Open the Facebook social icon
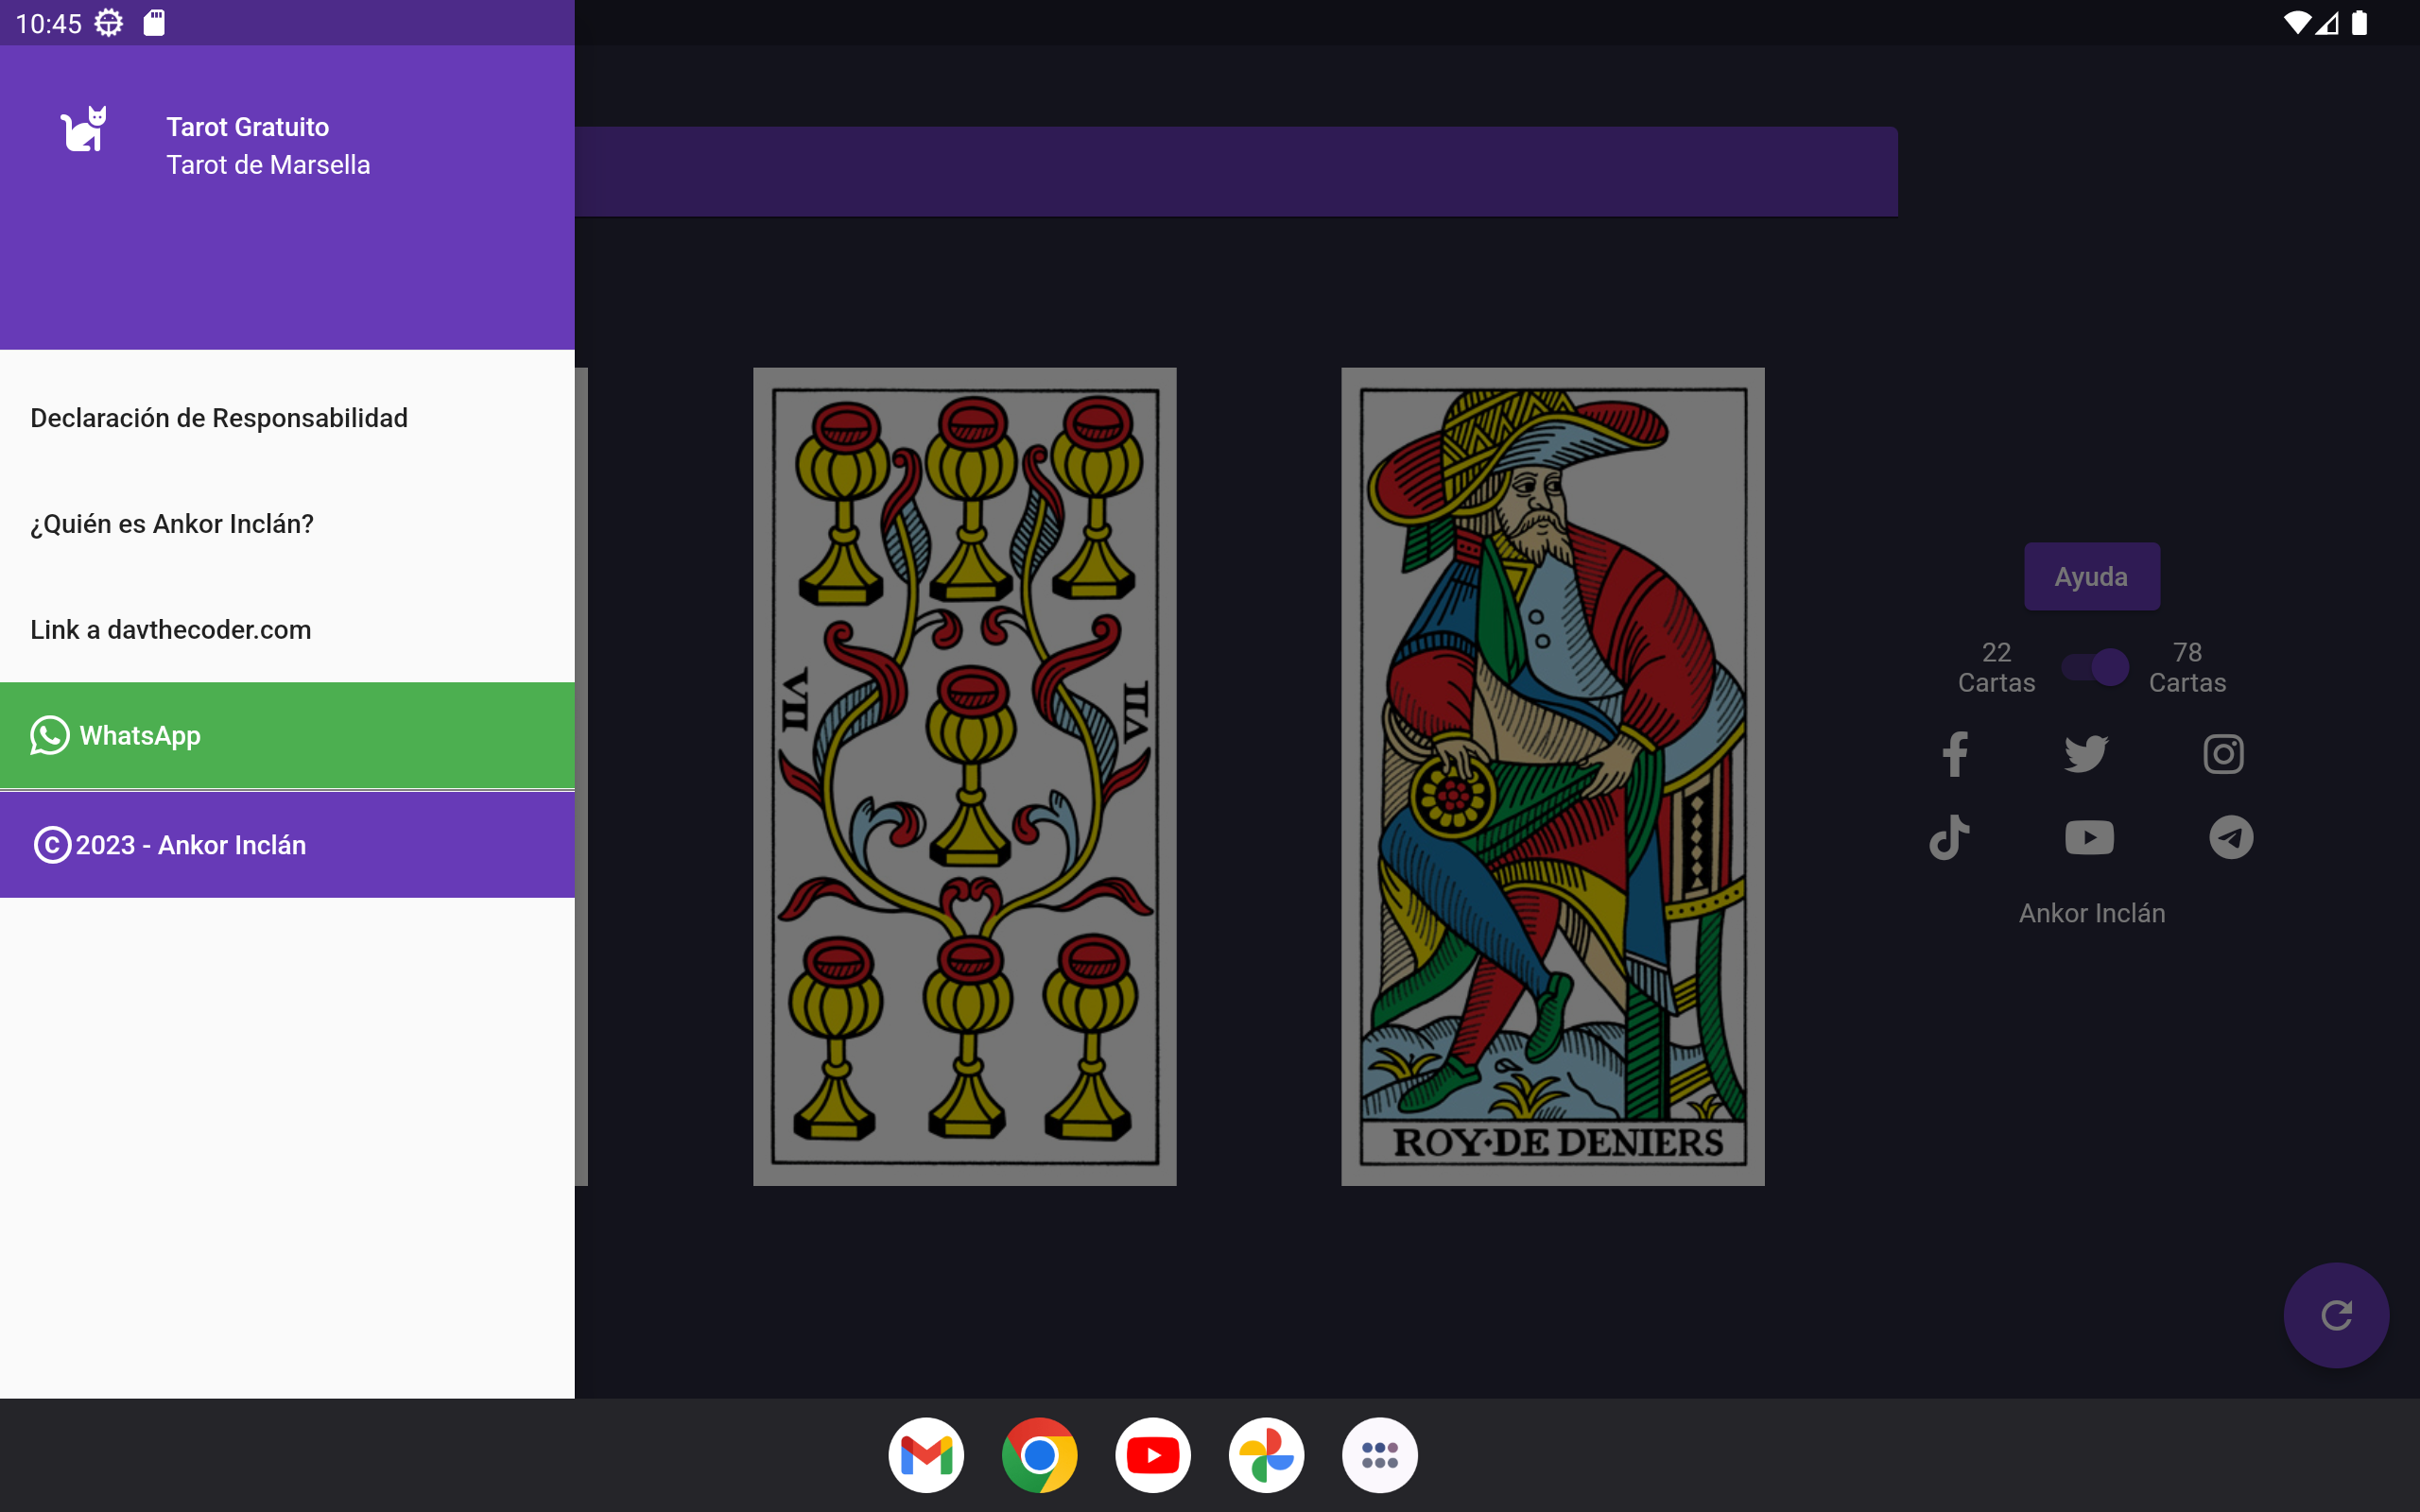Image resolution: width=2420 pixels, height=1512 pixels. click(1955, 754)
